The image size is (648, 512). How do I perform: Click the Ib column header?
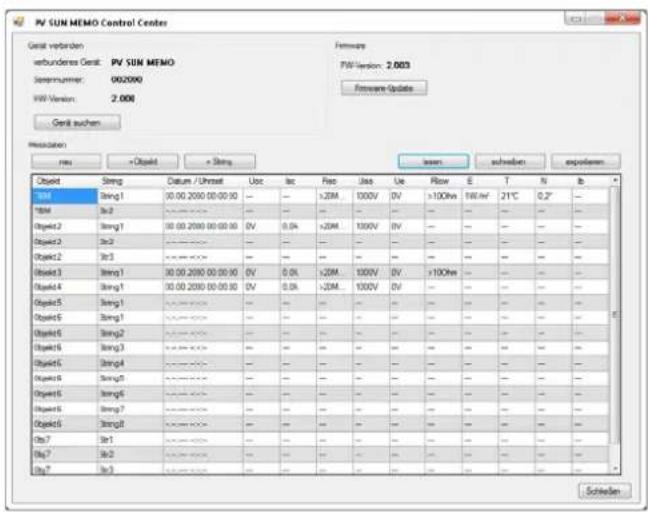click(x=590, y=181)
